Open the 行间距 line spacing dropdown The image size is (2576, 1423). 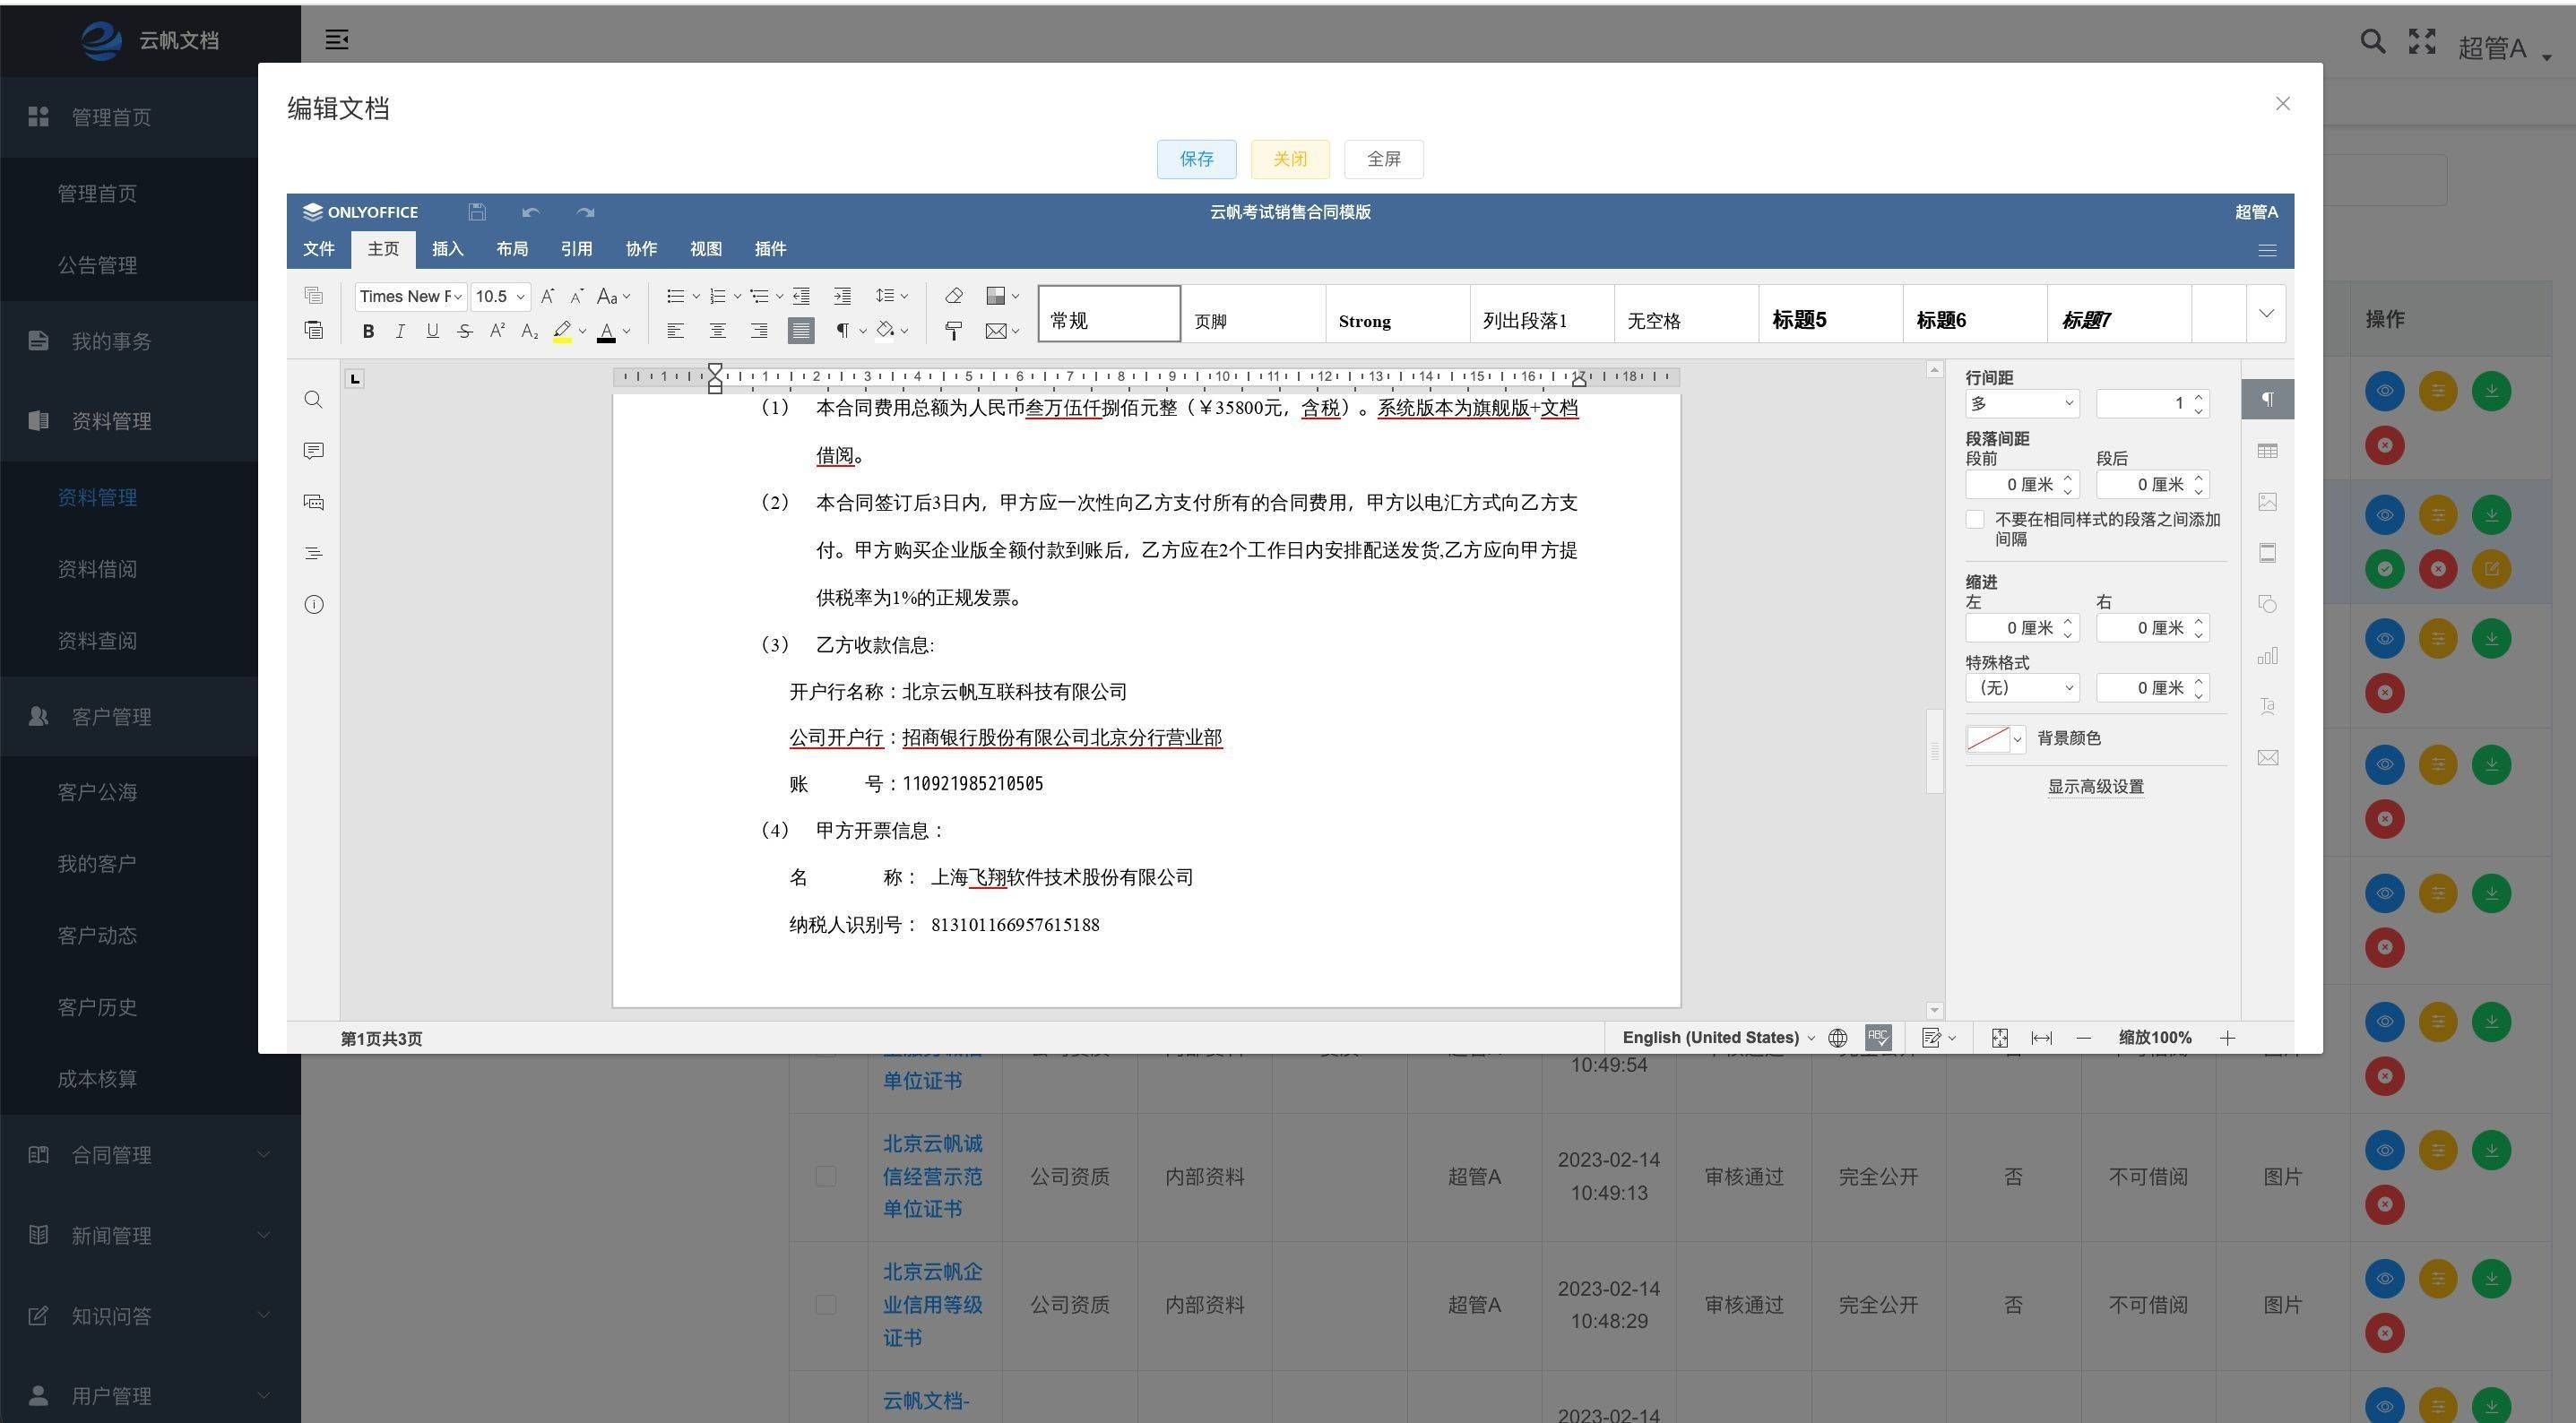[x=2022, y=403]
